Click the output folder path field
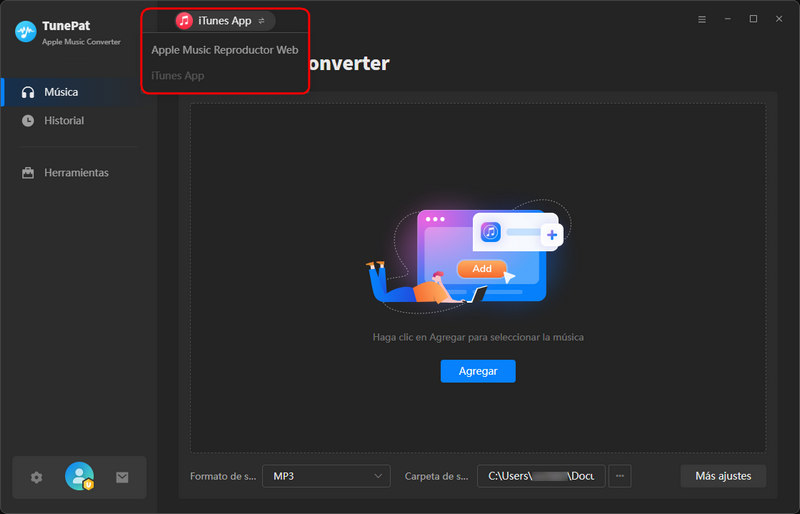The width and height of the screenshot is (800, 514). [540, 476]
